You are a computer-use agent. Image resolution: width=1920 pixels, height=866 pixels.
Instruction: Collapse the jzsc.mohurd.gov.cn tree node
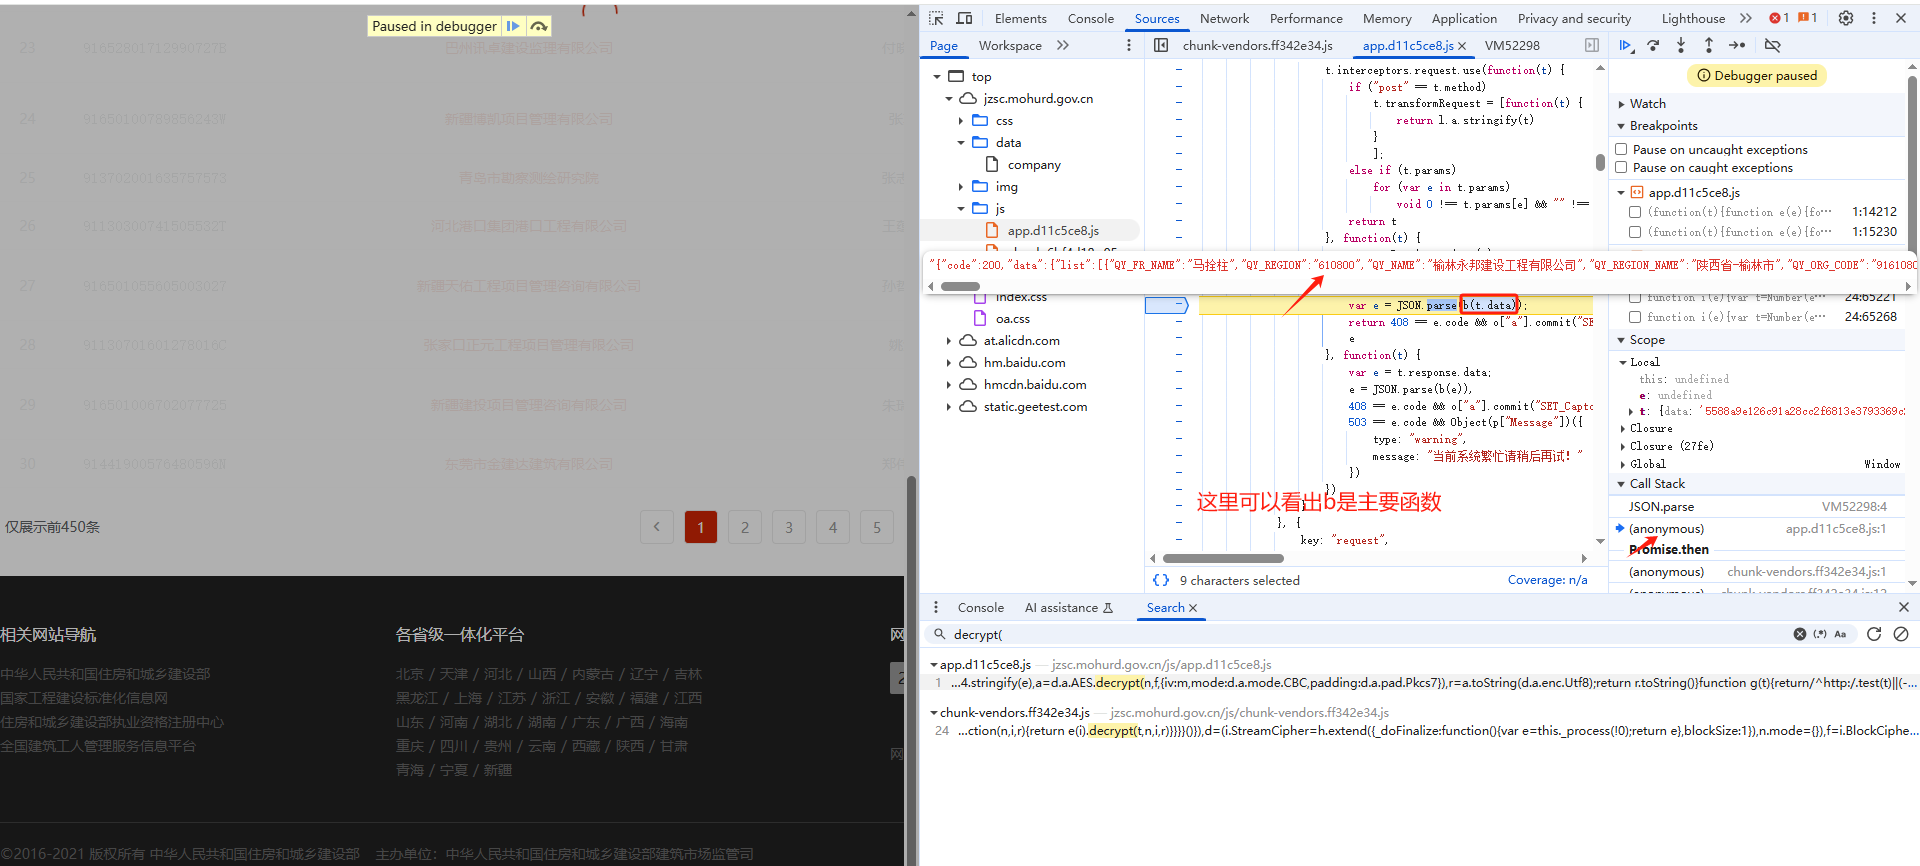[949, 98]
